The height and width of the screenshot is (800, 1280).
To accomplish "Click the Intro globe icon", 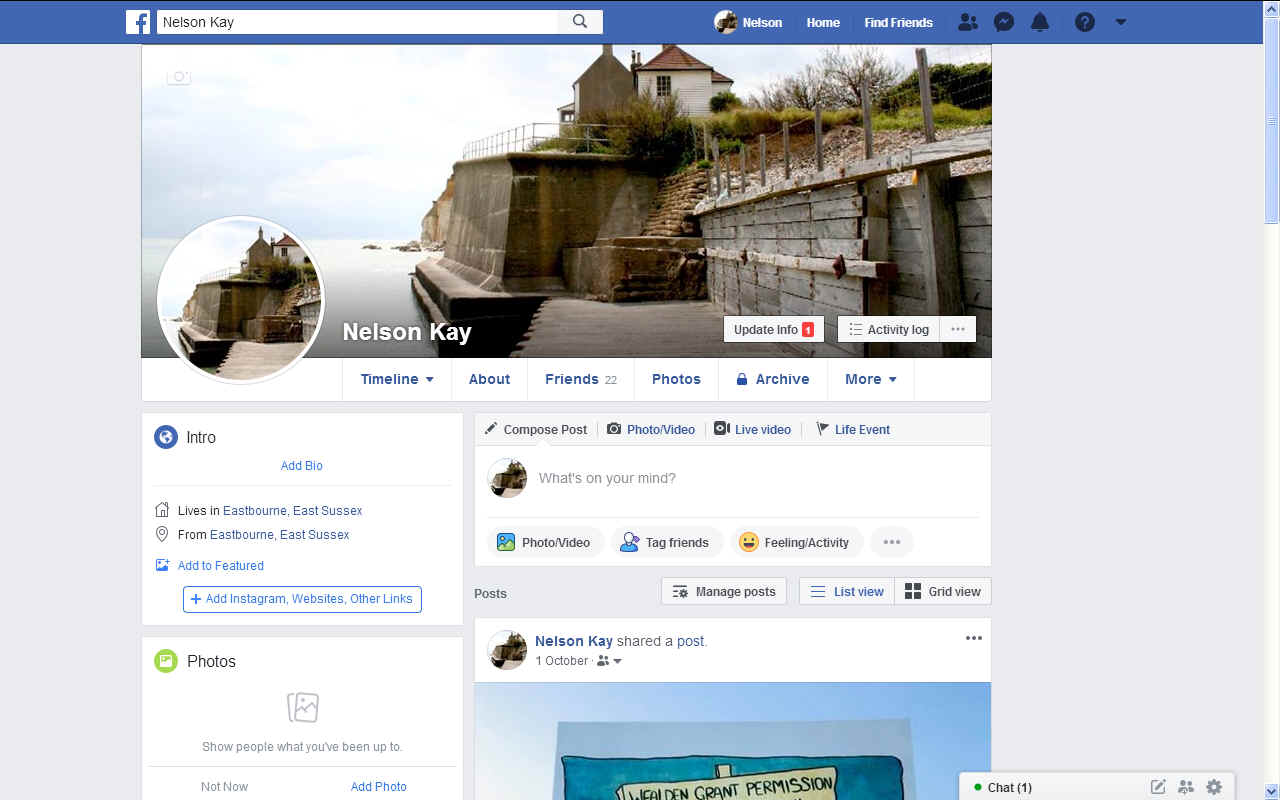I will (166, 437).
